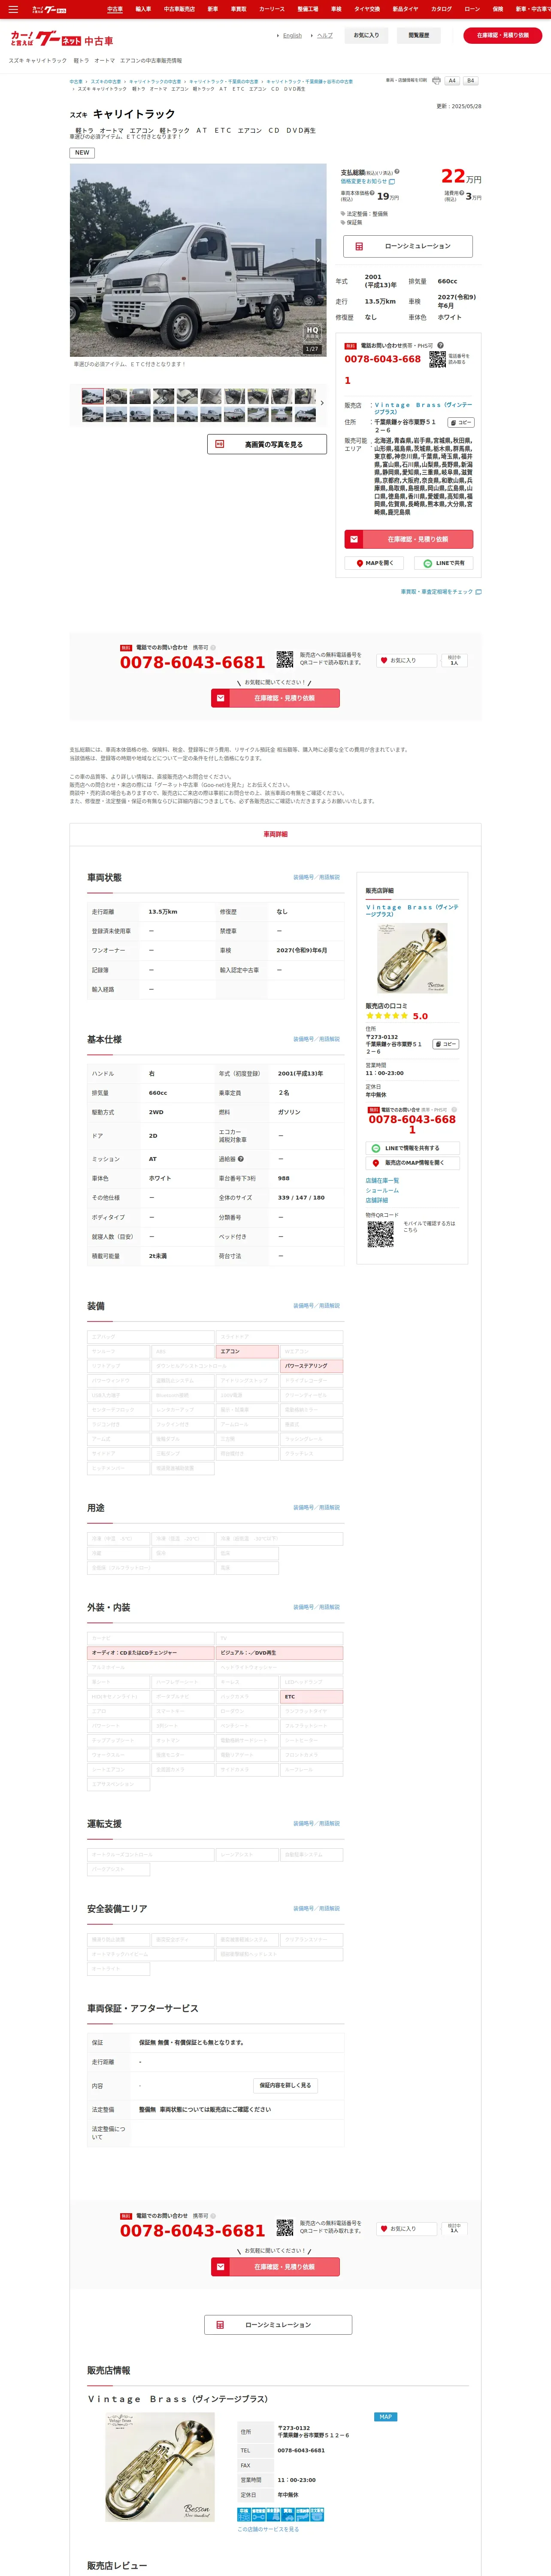Click the help icon beside 携帯・PHS可 in the top contact box

click(440, 345)
